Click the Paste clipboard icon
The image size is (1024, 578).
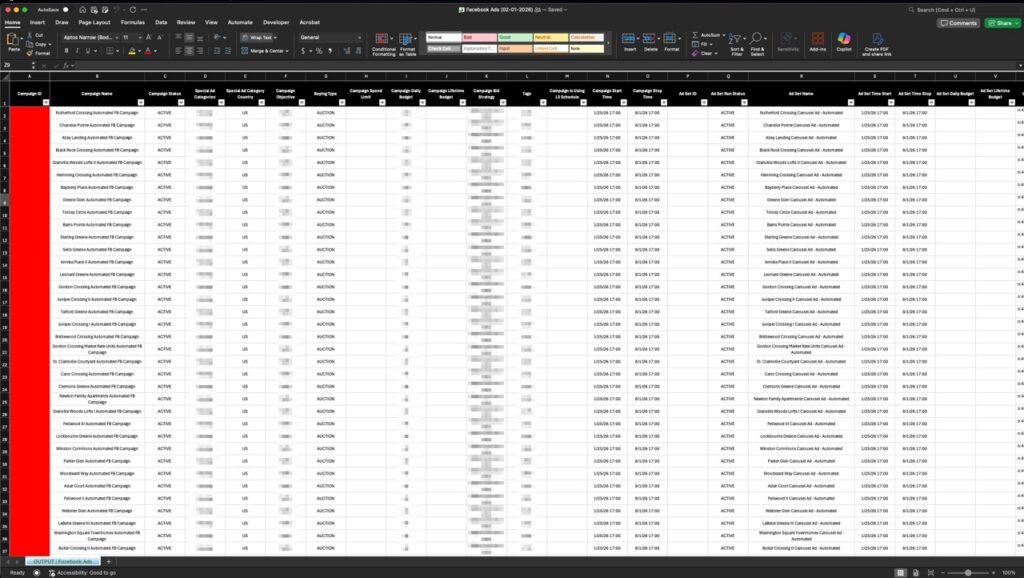[14, 41]
